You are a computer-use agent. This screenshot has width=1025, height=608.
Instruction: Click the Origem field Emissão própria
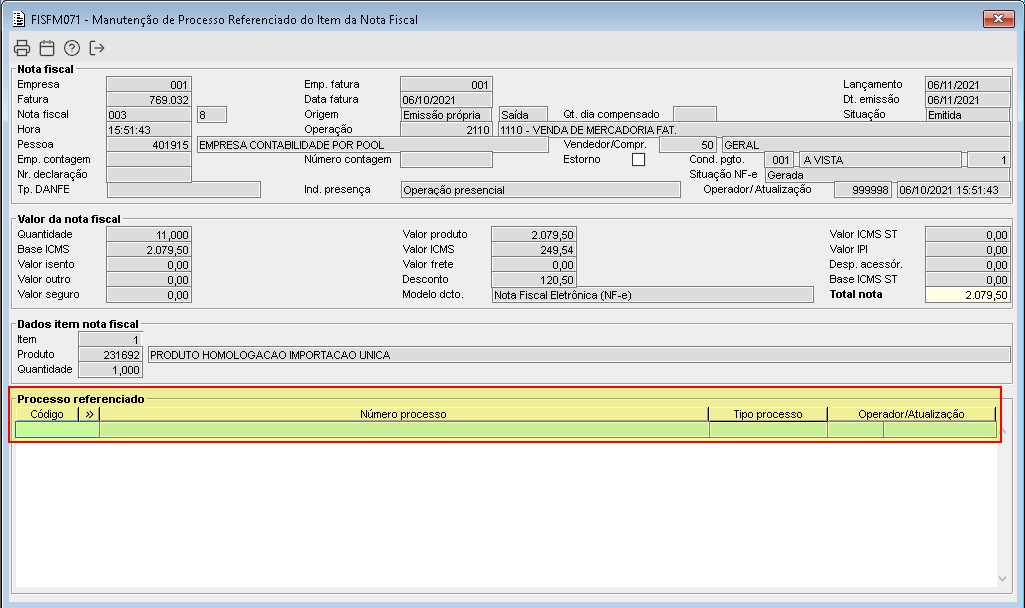click(x=446, y=114)
